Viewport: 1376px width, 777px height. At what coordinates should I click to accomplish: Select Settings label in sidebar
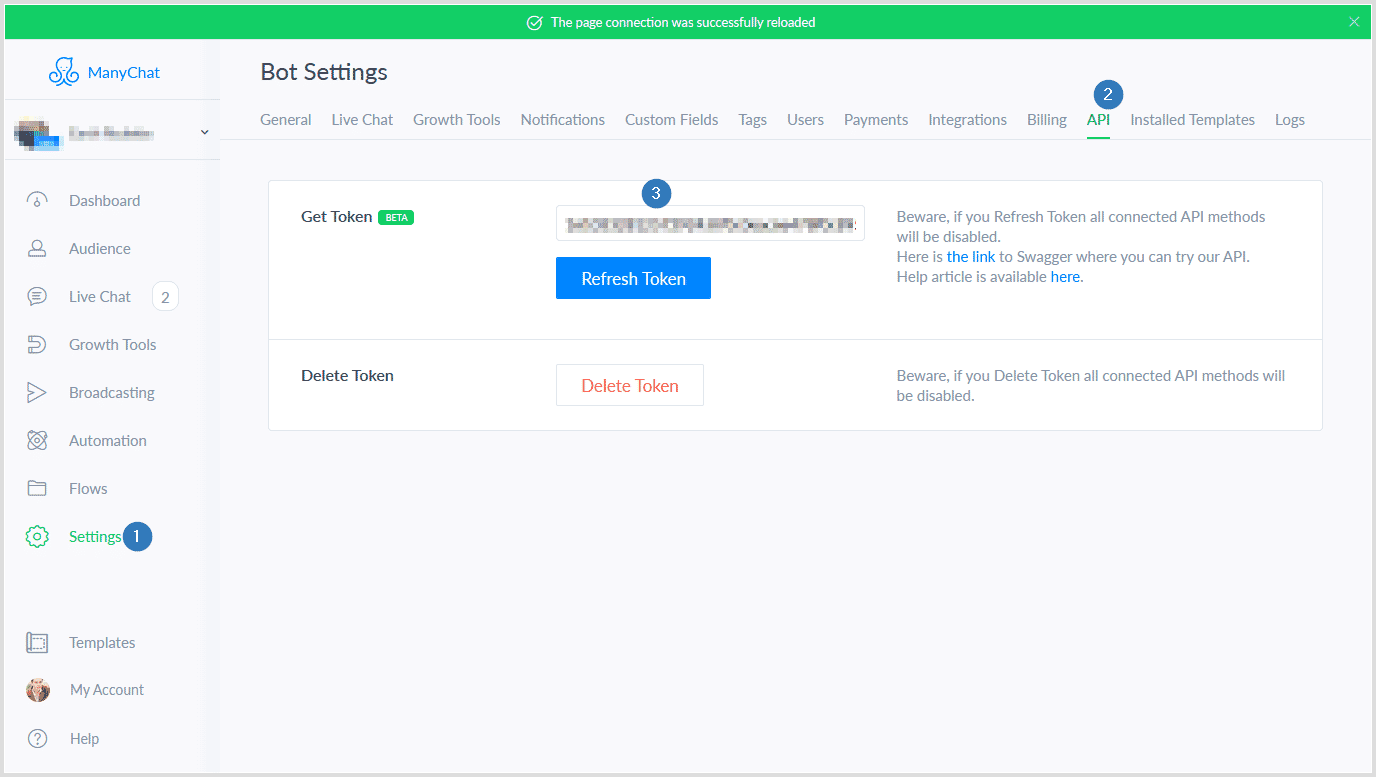pos(95,536)
